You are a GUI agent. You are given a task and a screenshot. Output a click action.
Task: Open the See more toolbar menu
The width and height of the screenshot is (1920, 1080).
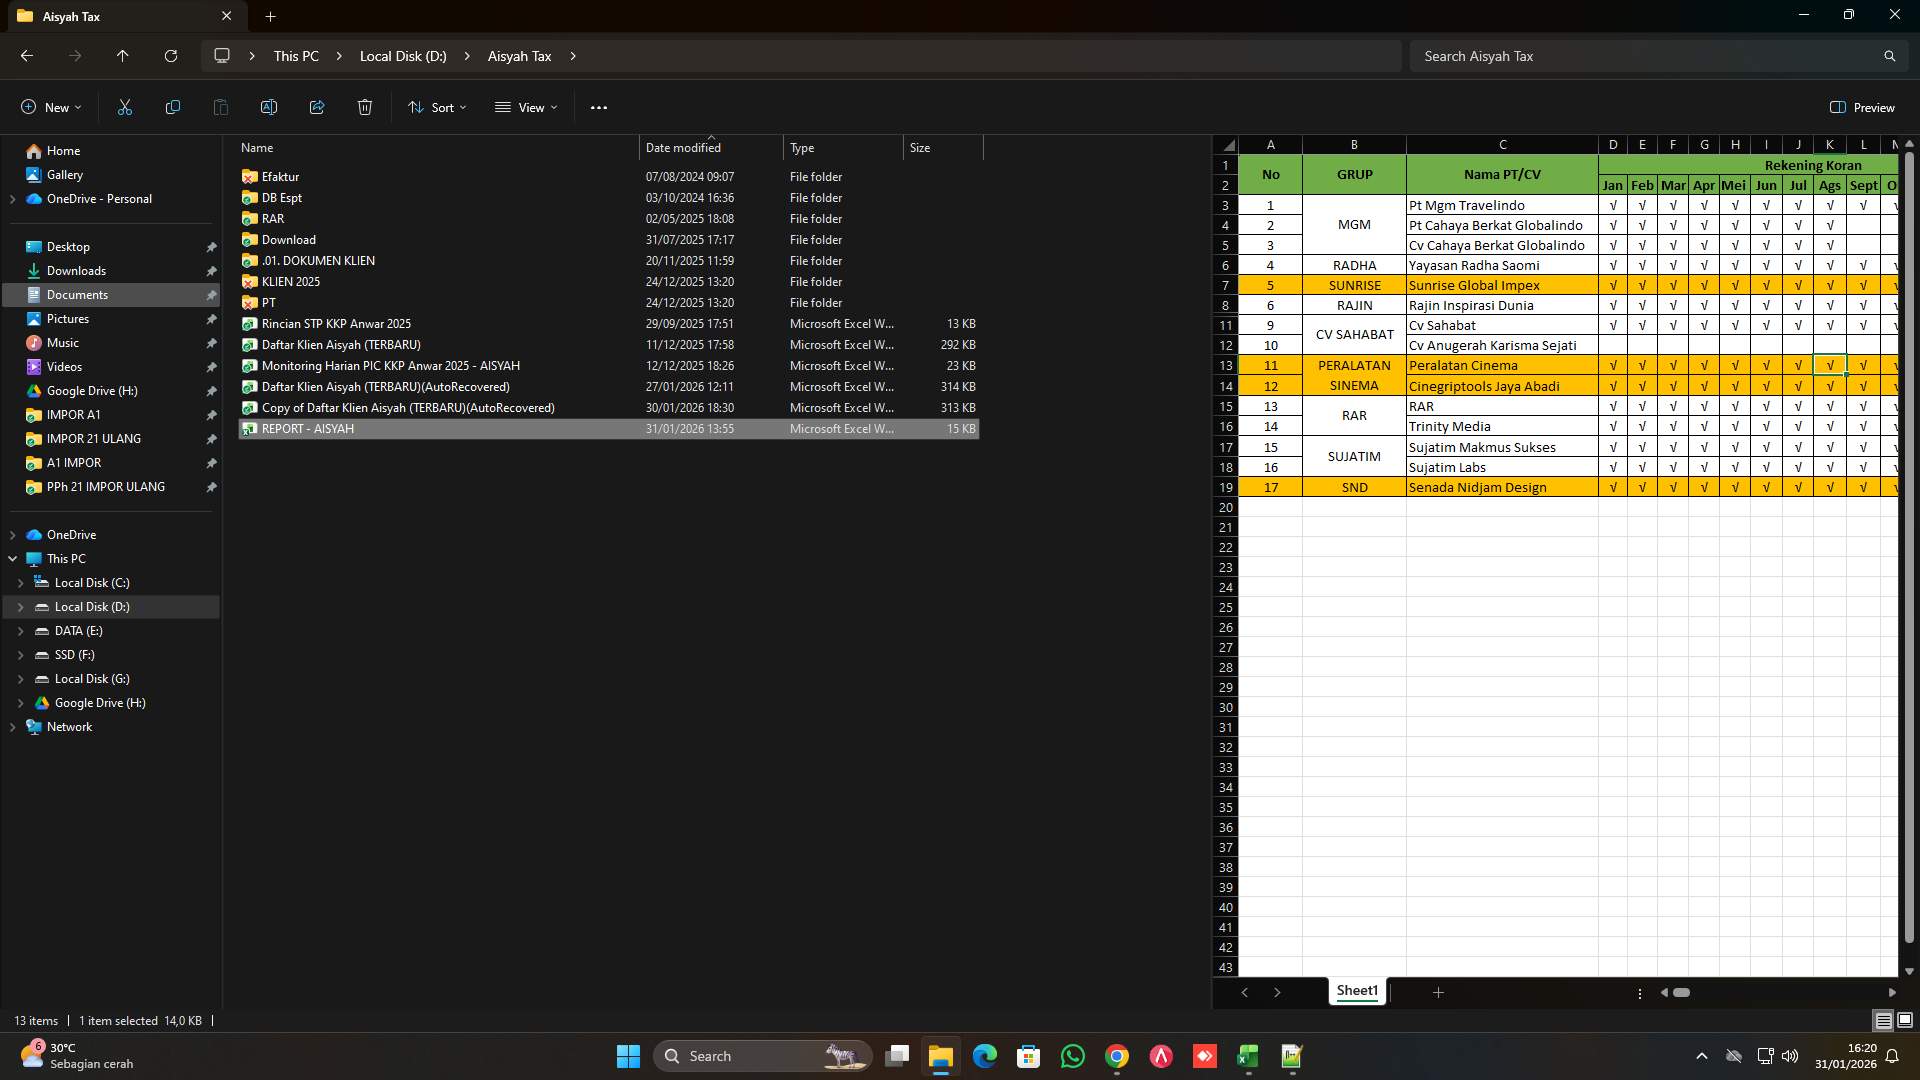[598, 107]
